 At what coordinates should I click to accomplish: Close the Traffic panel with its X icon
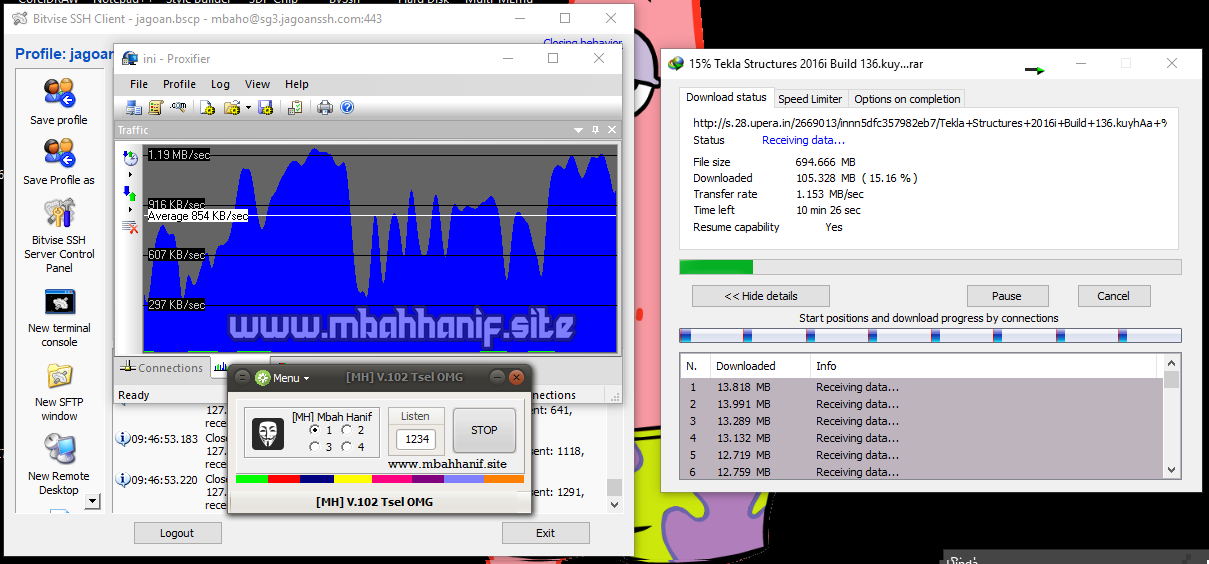612,130
